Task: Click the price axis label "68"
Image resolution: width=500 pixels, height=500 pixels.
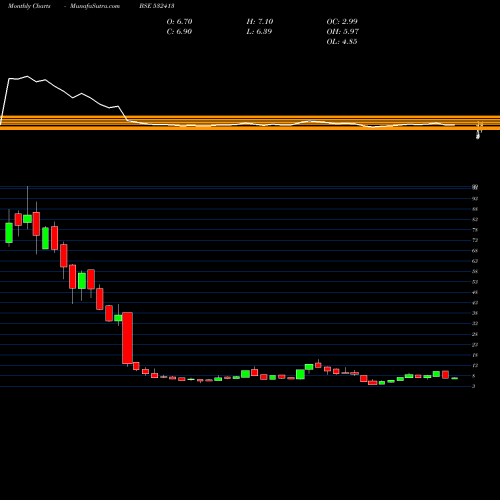Action: click(x=475, y=251)
